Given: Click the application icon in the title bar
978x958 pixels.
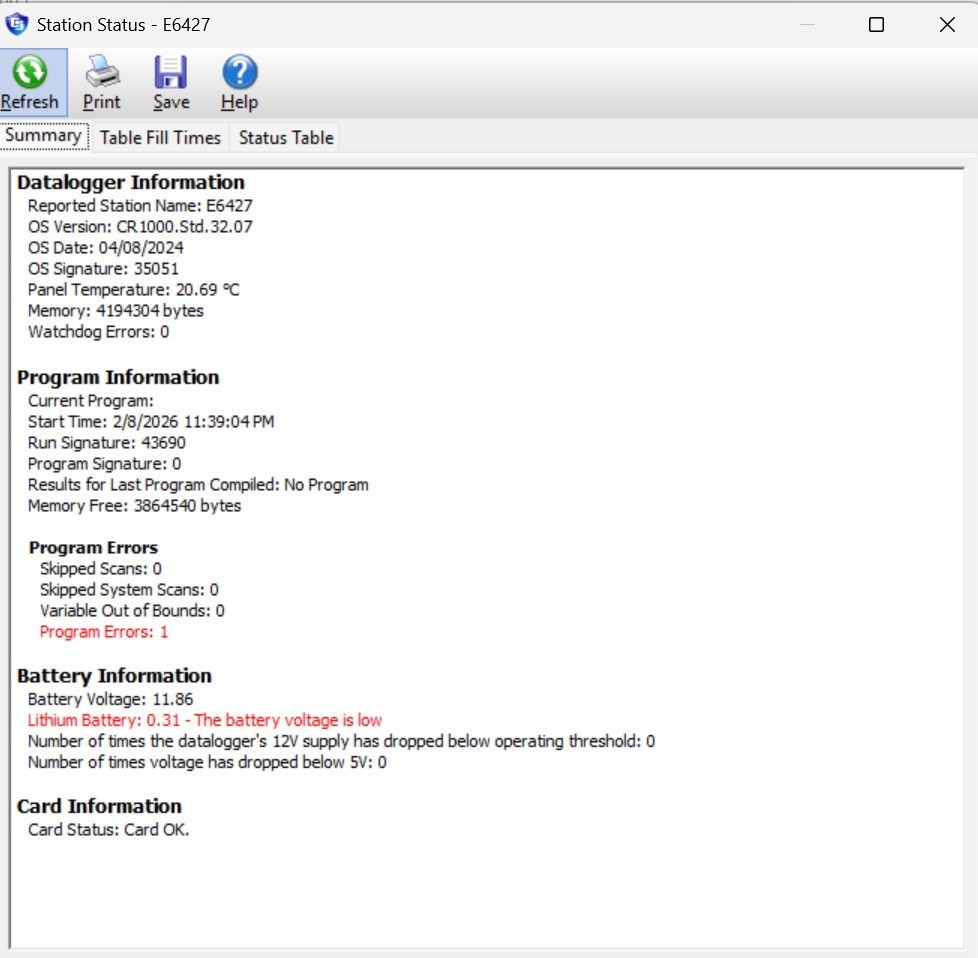Looking at the screenshot, I should (x=17, y=24).
